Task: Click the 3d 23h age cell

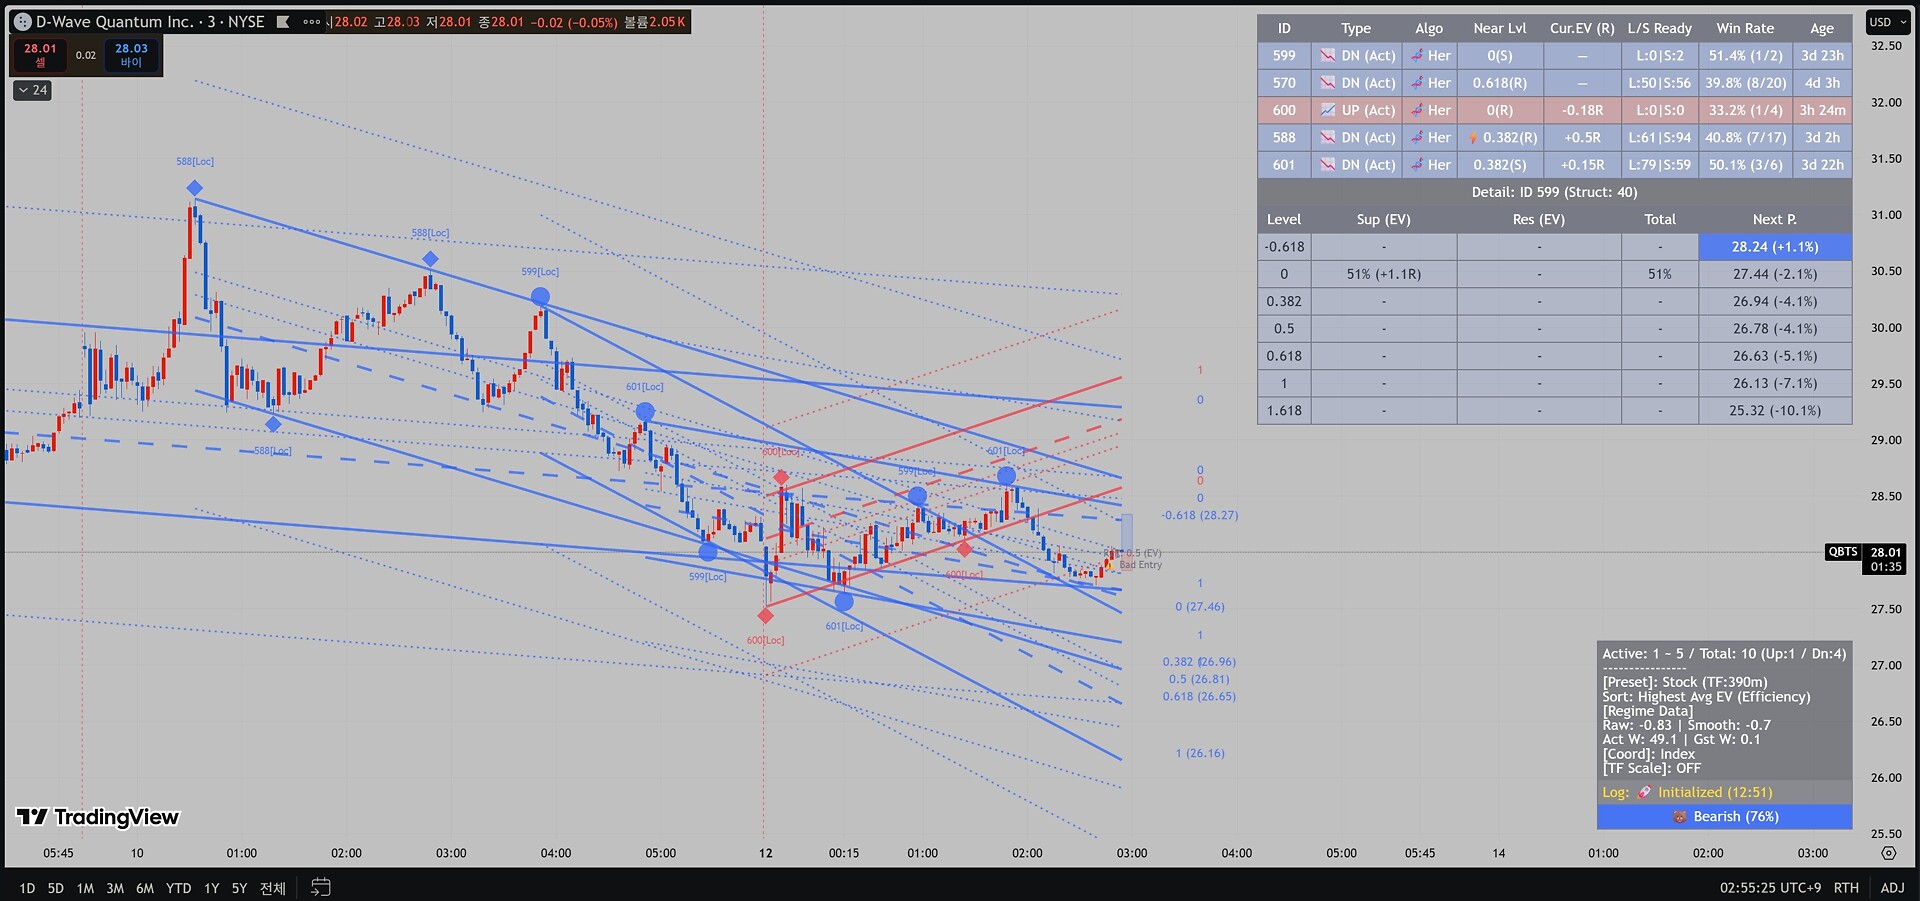Action: 1822,56
